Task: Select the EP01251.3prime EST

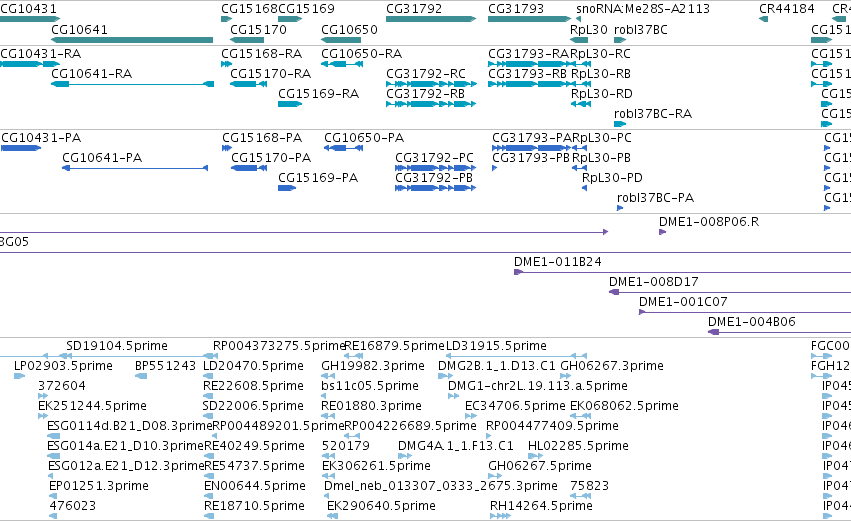Action: 53,496
